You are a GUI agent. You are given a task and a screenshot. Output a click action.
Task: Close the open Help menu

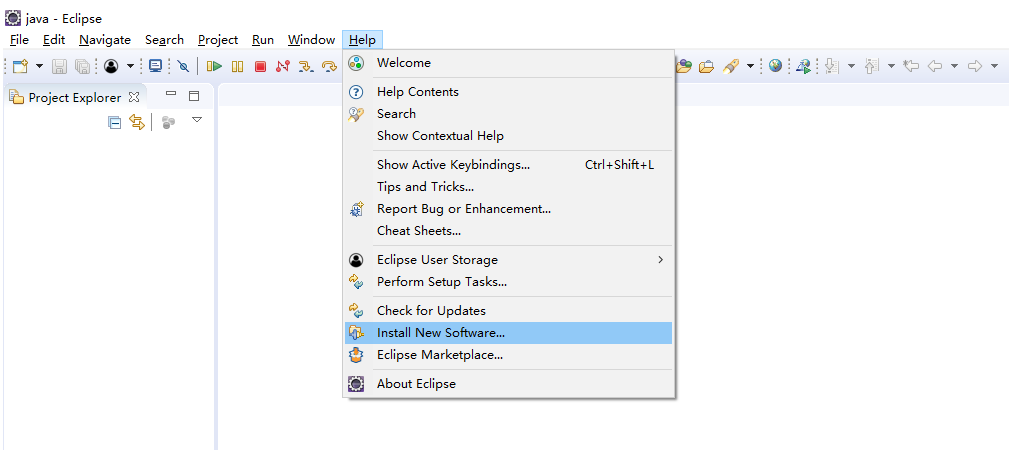(x=362, y=40)
